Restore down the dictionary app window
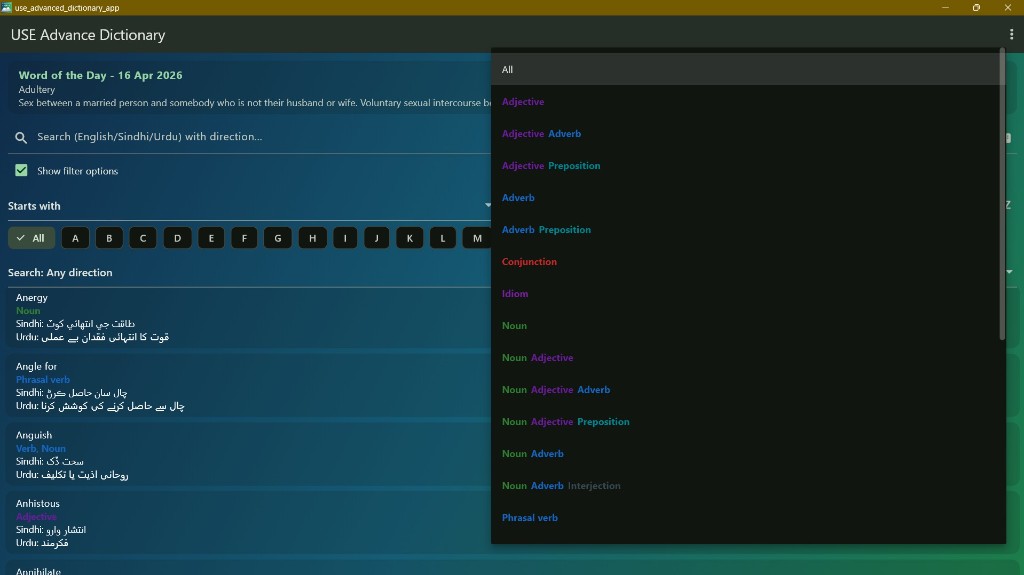 pyautogui.click(x=976, y=7)
